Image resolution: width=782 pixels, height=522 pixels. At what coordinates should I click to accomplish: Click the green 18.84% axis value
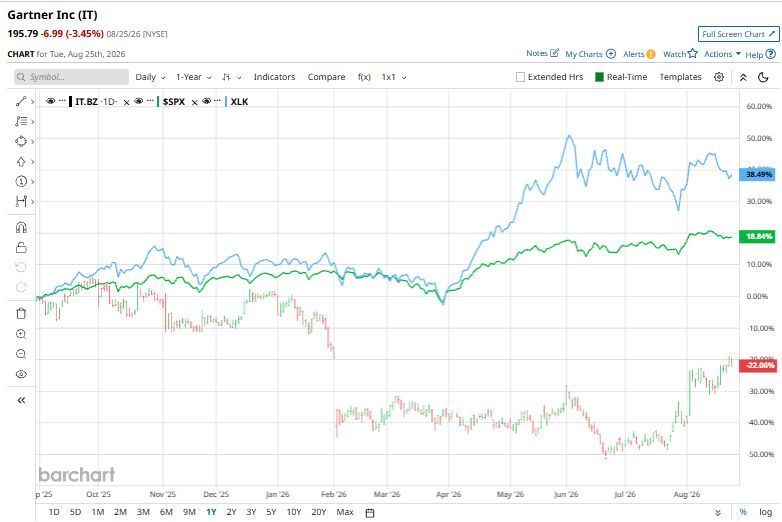coord(757,236)
